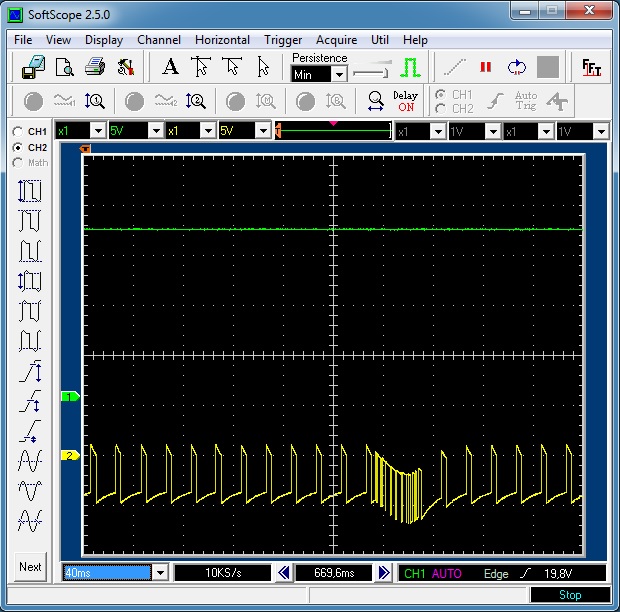Open the Display menu
This screenshot has height=612, width=620.
click(x=104, y=40)
